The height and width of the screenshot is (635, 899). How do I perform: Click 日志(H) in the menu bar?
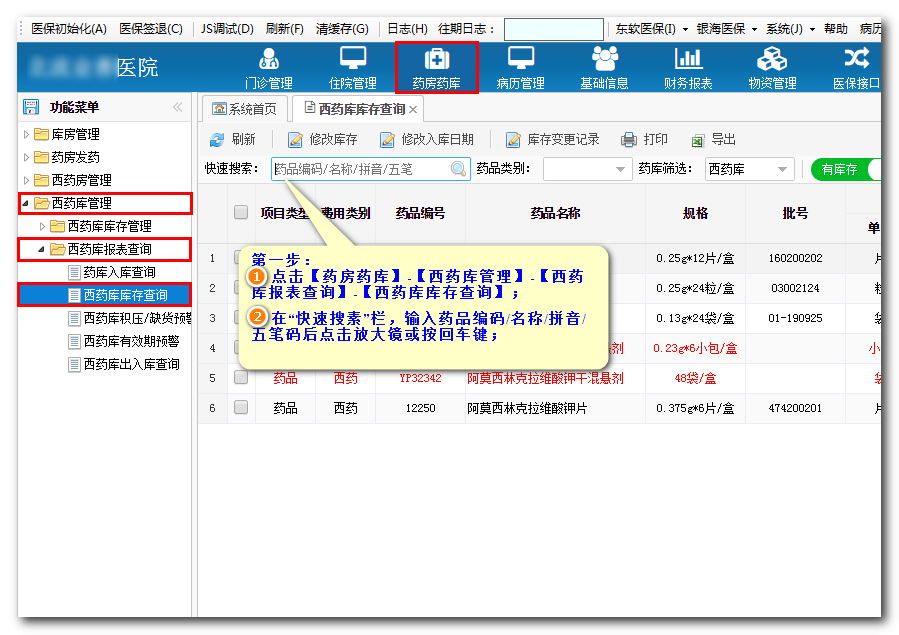click(x=407, y=29)
